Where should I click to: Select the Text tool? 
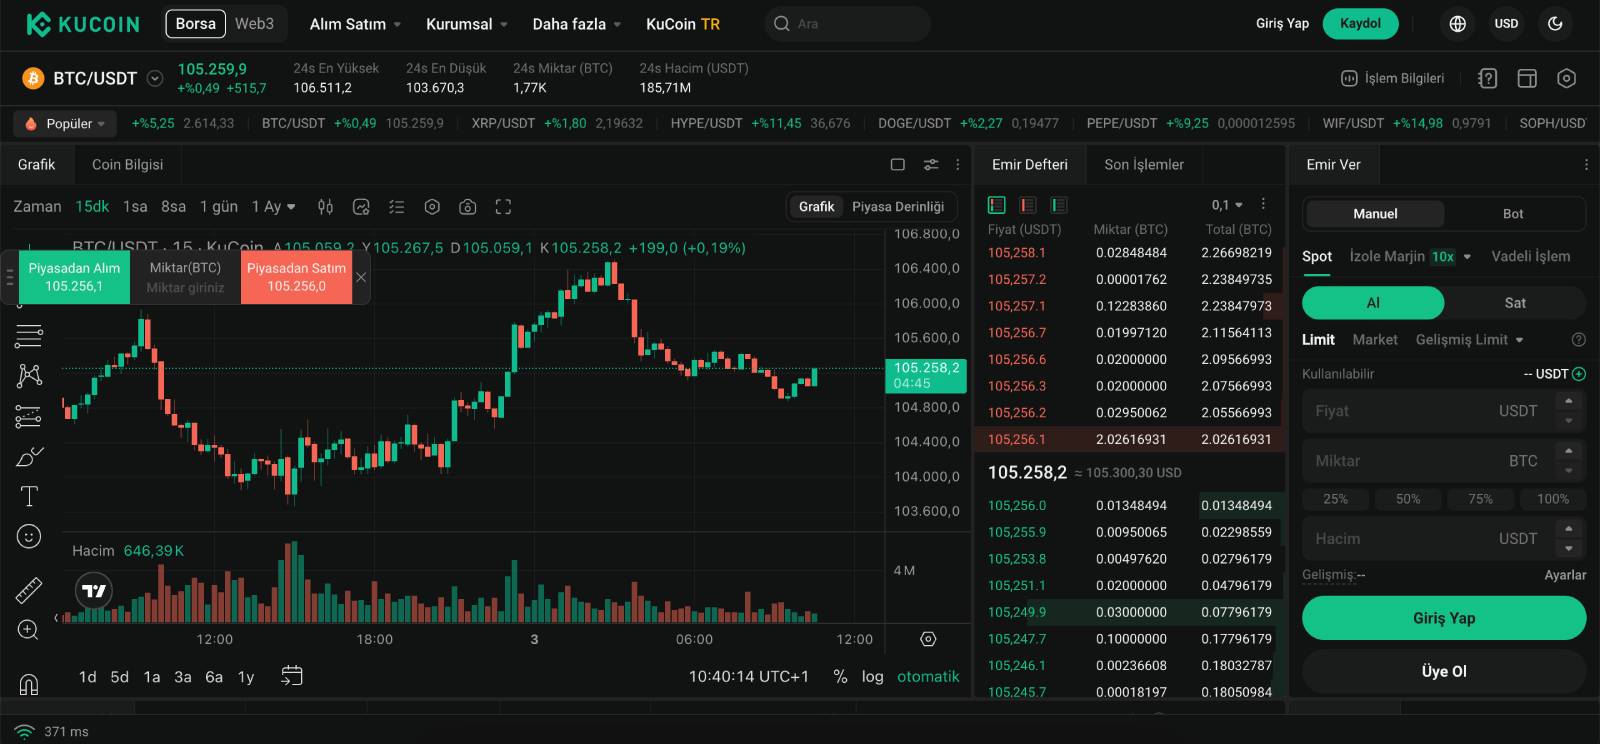click(29, 497)
